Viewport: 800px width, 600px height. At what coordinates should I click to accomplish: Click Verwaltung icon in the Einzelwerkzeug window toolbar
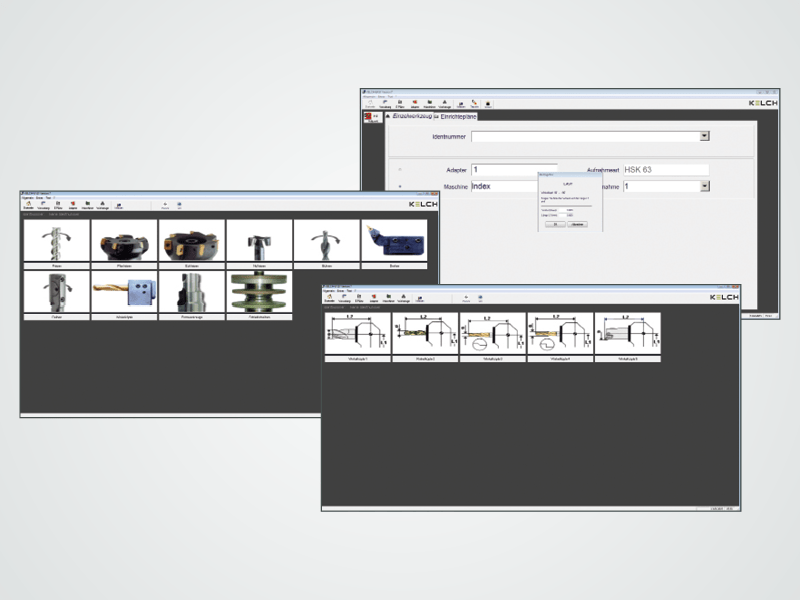click(x=385, y=104)
